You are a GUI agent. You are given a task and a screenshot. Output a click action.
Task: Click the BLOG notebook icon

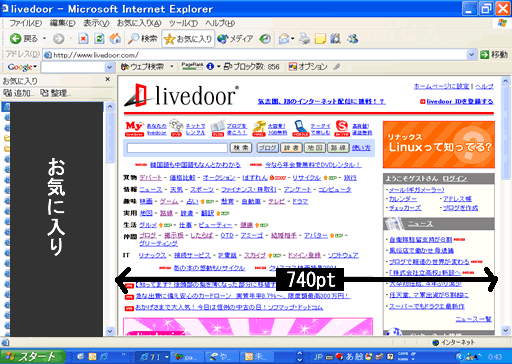click(x=218, y=129)
